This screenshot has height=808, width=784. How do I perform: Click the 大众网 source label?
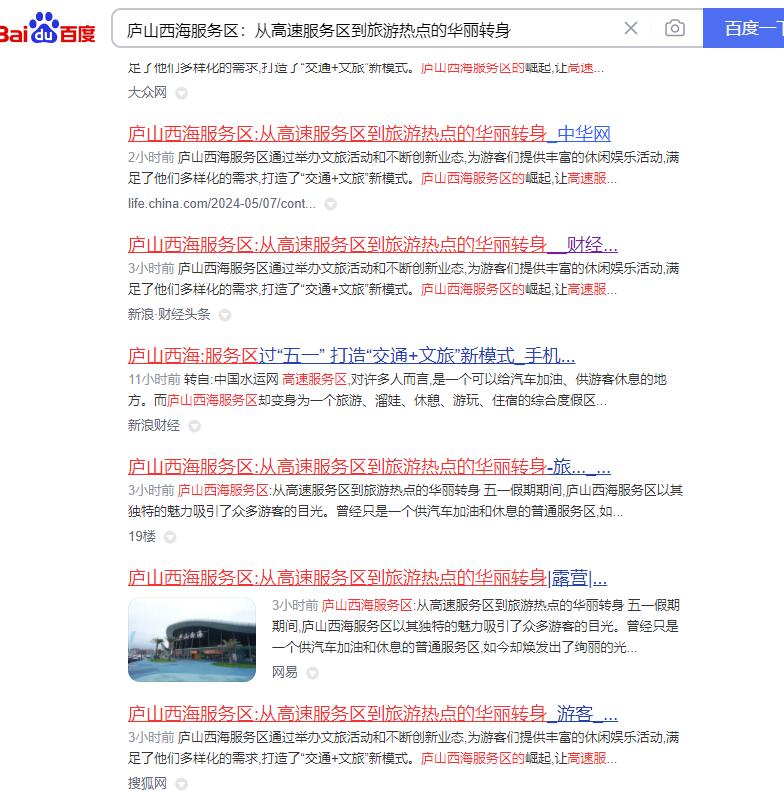(147, 93)
